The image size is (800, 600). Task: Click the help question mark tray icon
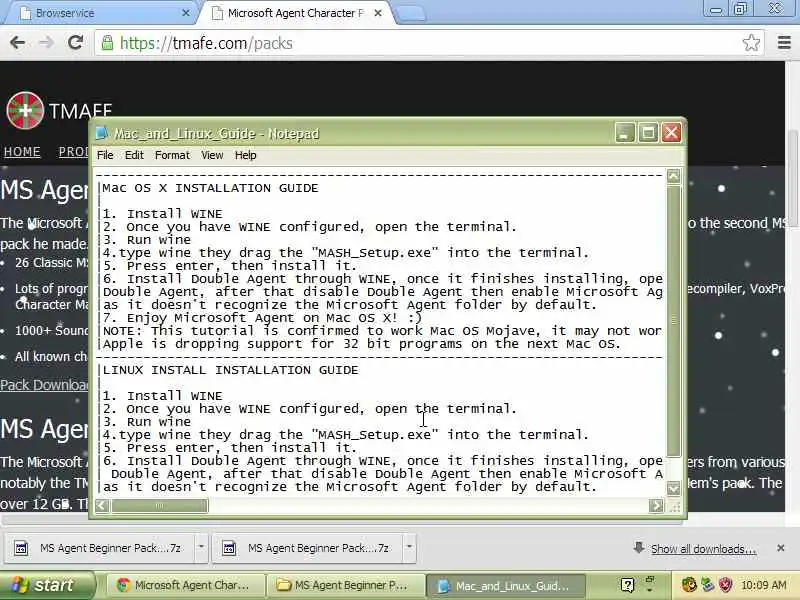pyautogui.click(x=628, y=585)
